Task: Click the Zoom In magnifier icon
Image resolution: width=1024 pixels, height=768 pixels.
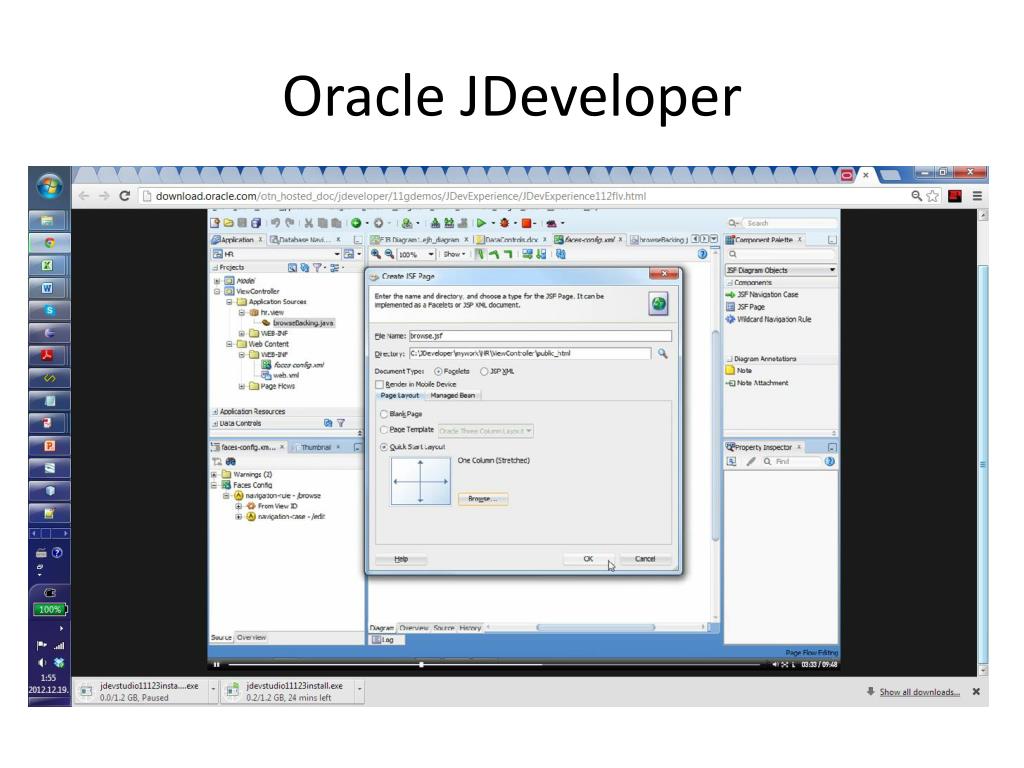Action: (x=376, y=254)
